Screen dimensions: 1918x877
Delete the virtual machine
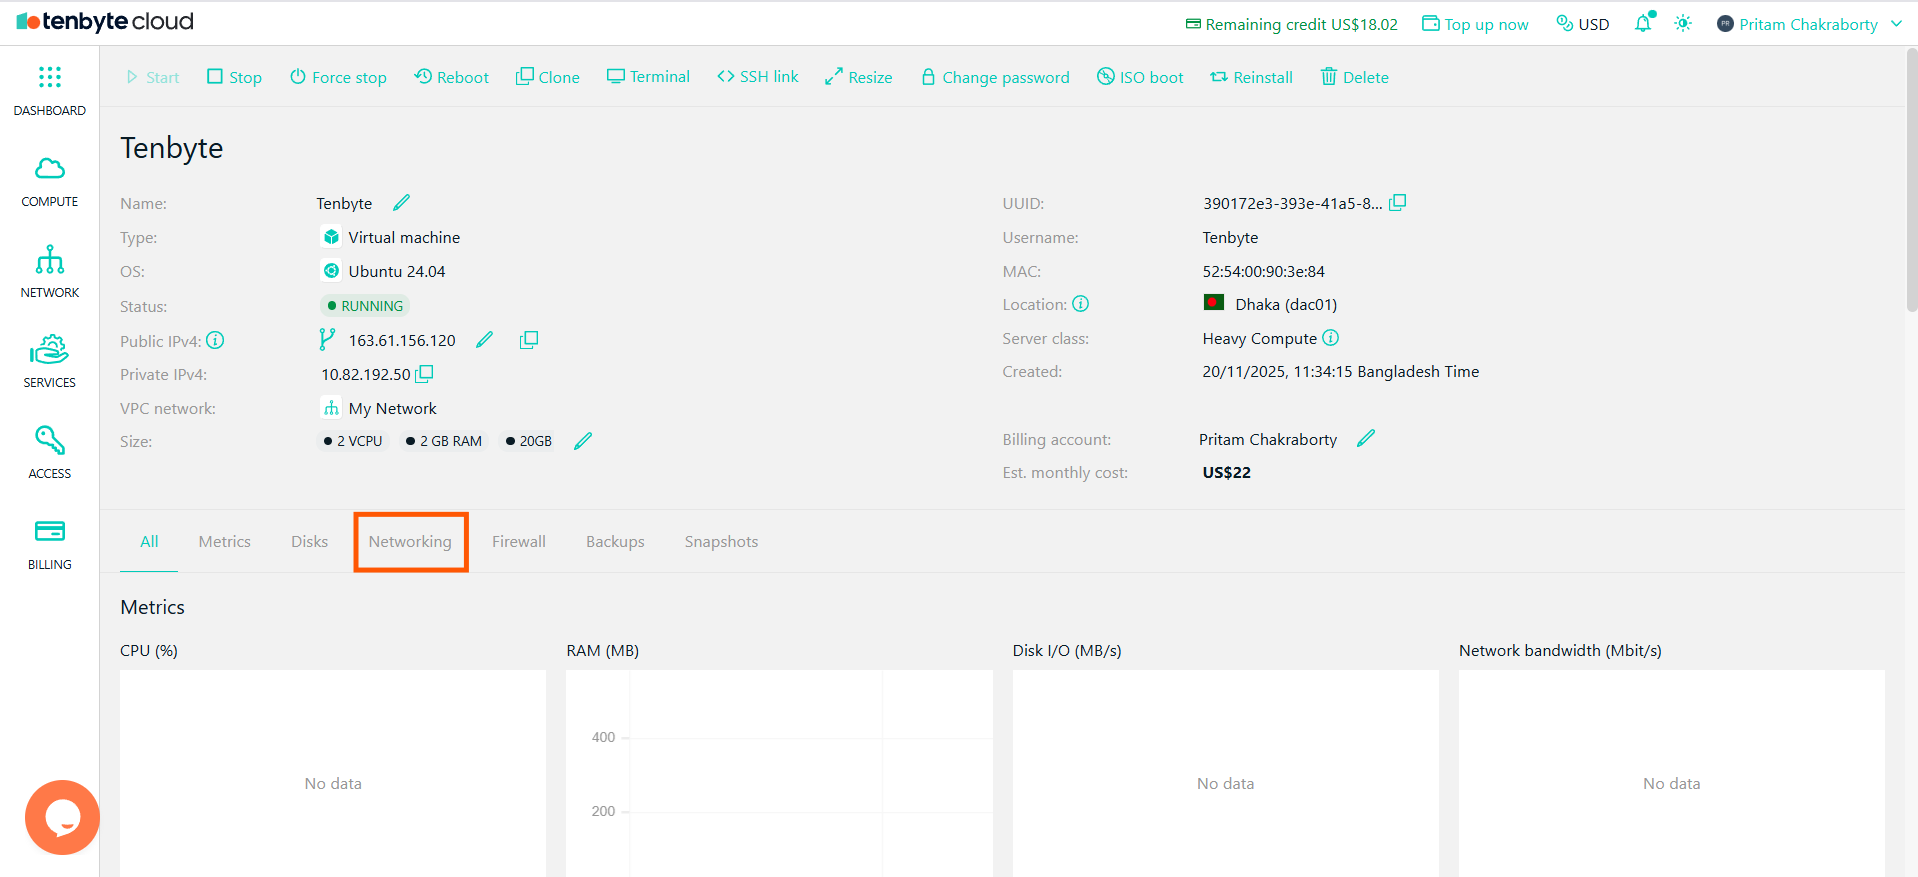pyautogui.click(x=1355, y=77)
